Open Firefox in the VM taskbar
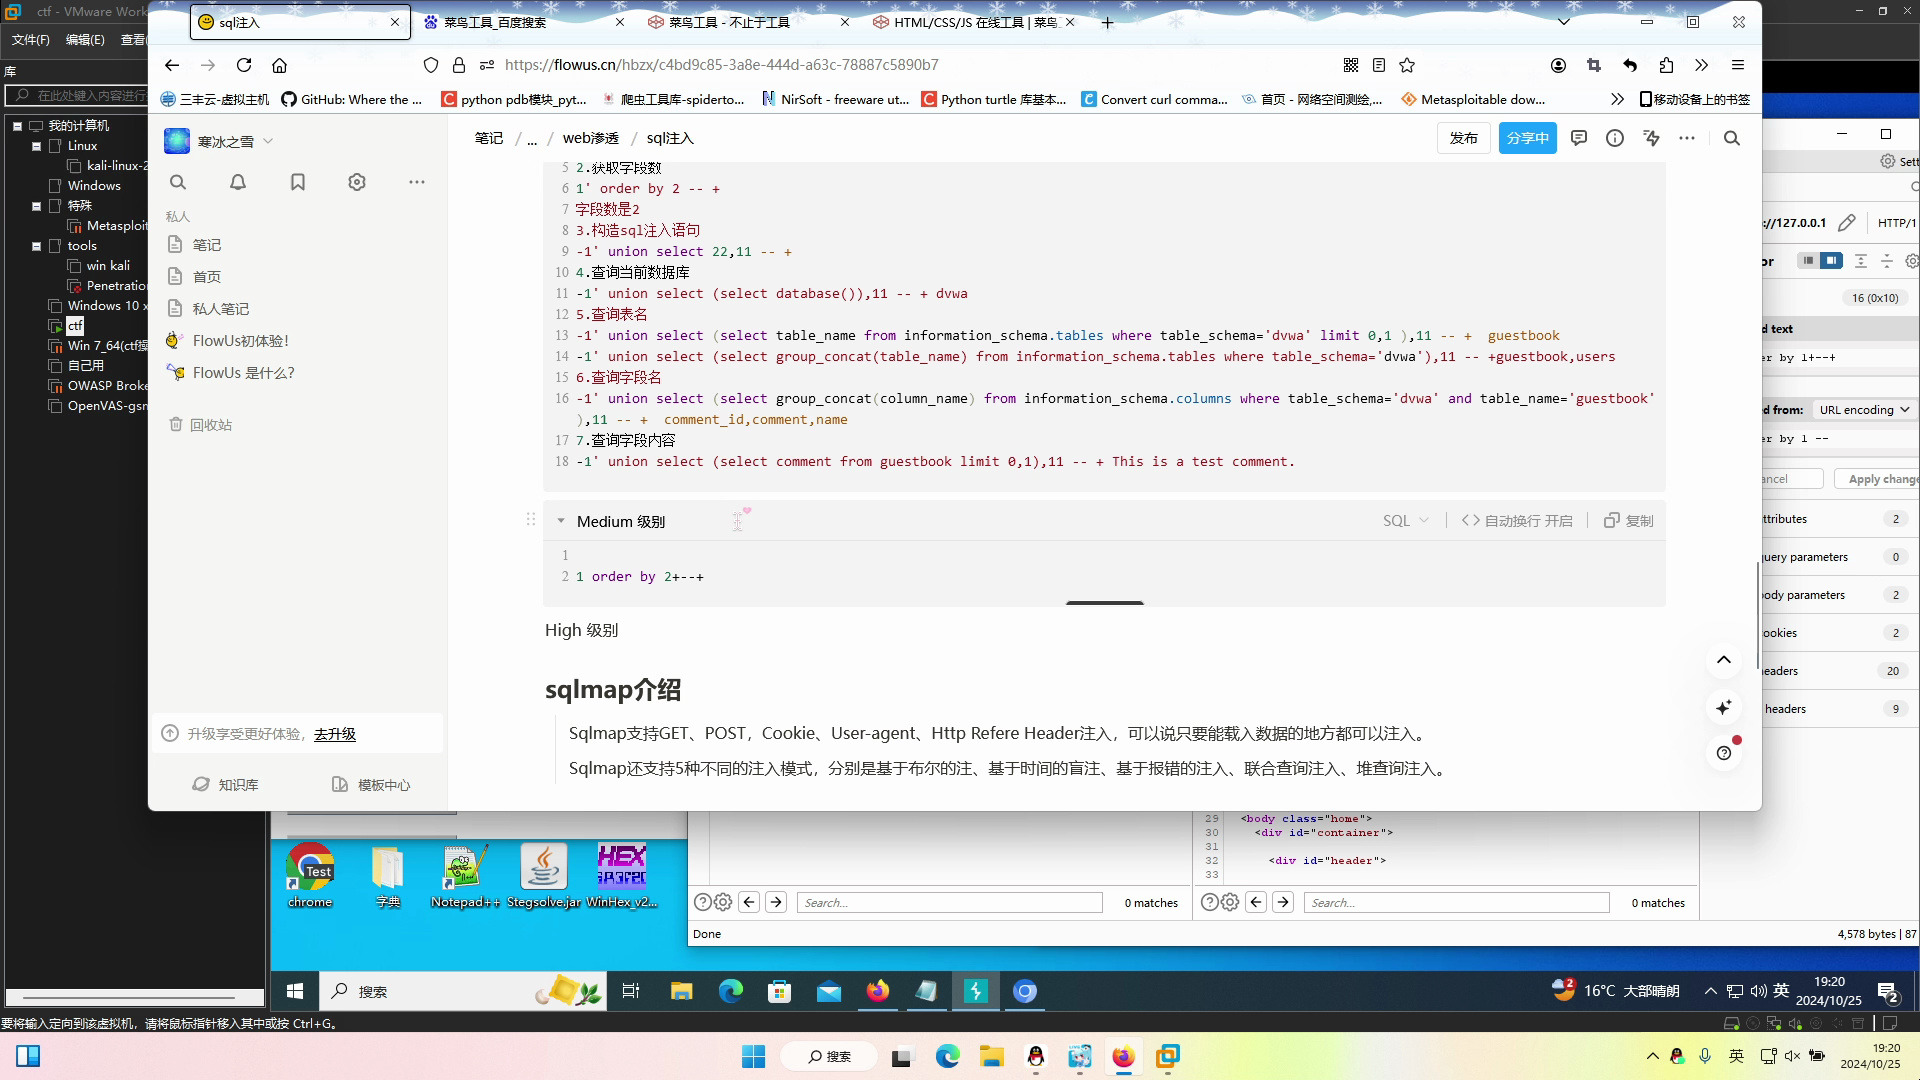This screenshot has width=1920, height=1080. (878, 991)
